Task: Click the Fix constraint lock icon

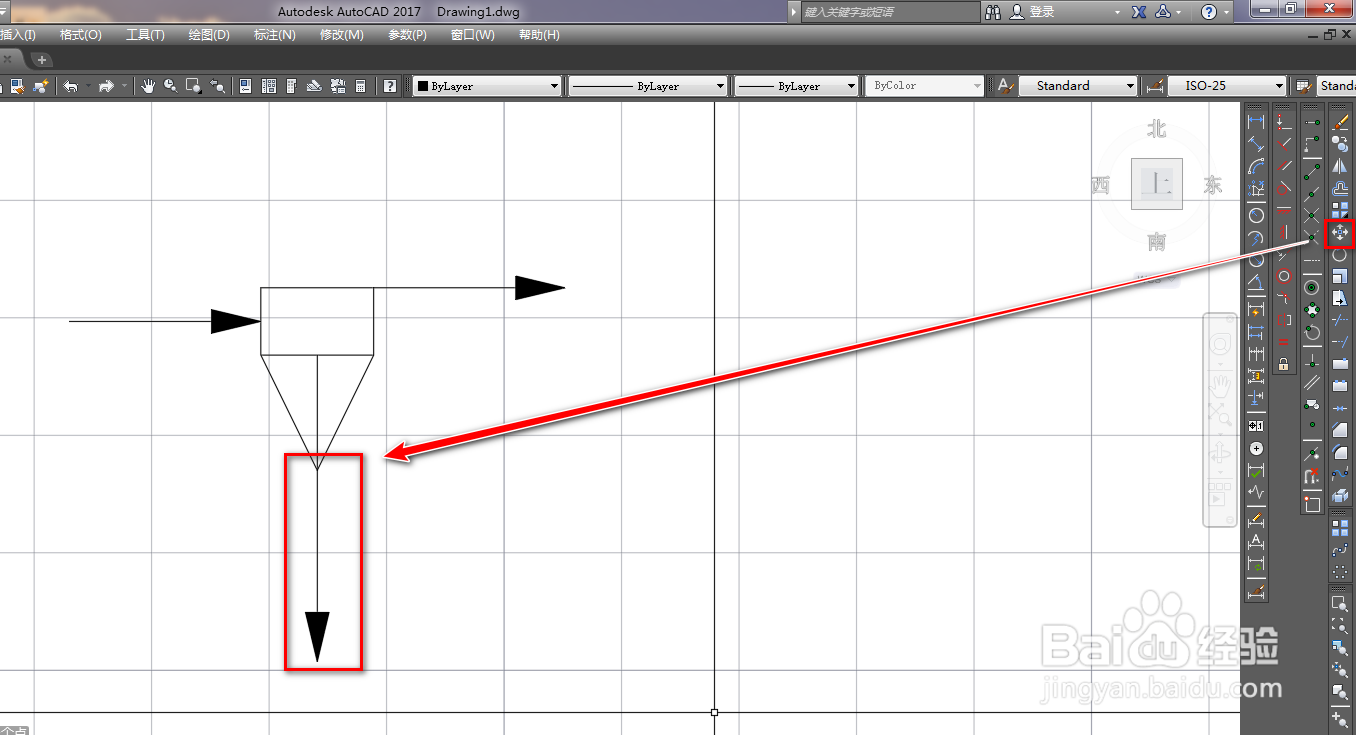Action: 1284,364
